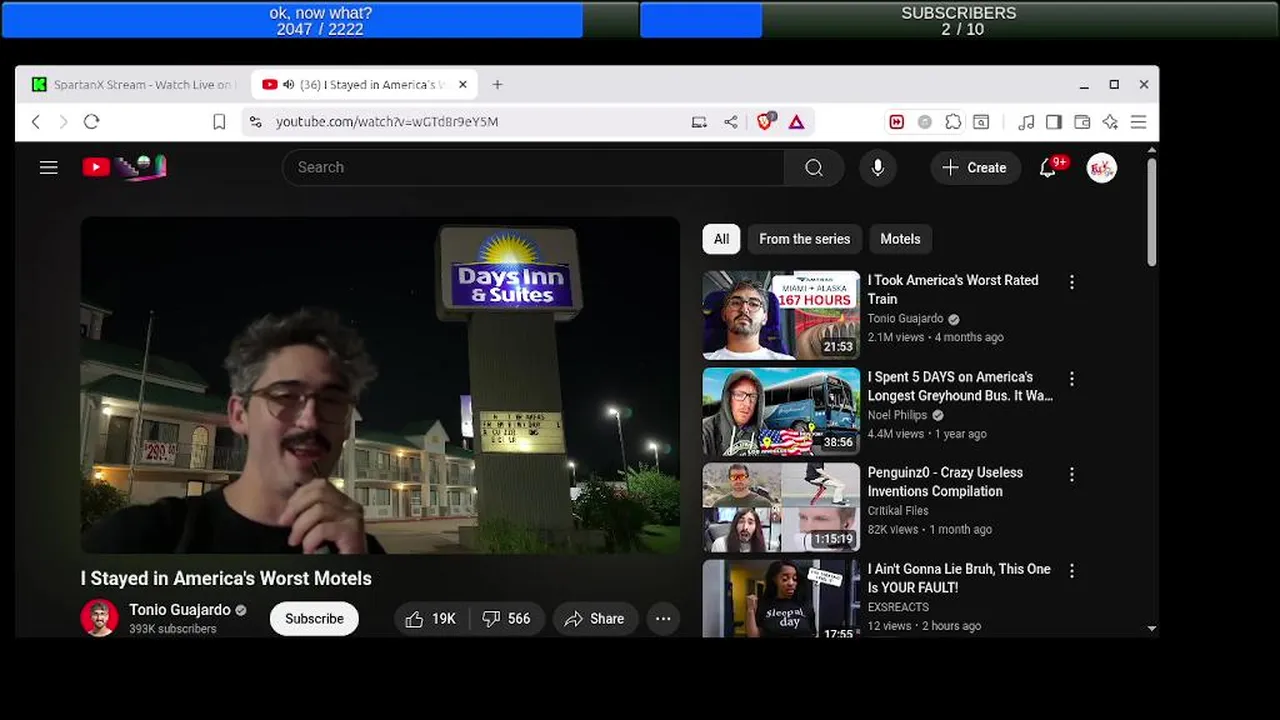Image resolution: width=1280 pixels, height=720 pixels.
Task: Share this page via the address bar share icon
Action: (x=731, y=122)
